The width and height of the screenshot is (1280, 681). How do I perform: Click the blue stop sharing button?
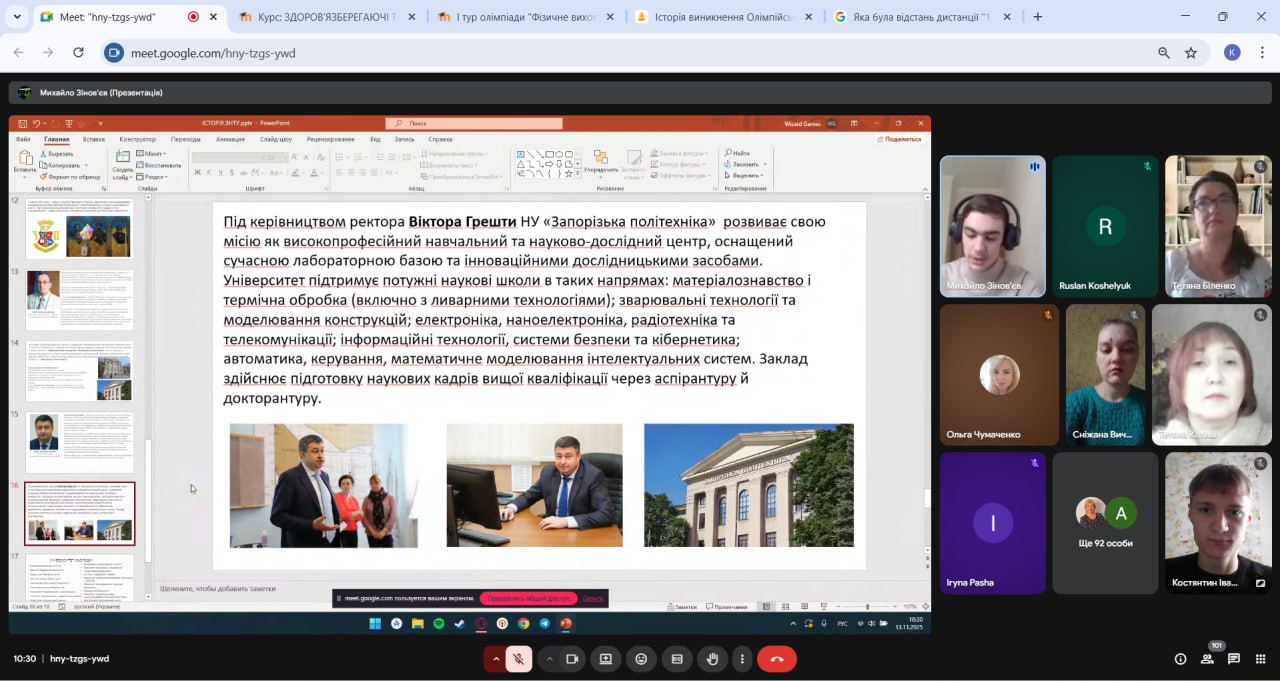pyautogui.click(x=527, y=598)
